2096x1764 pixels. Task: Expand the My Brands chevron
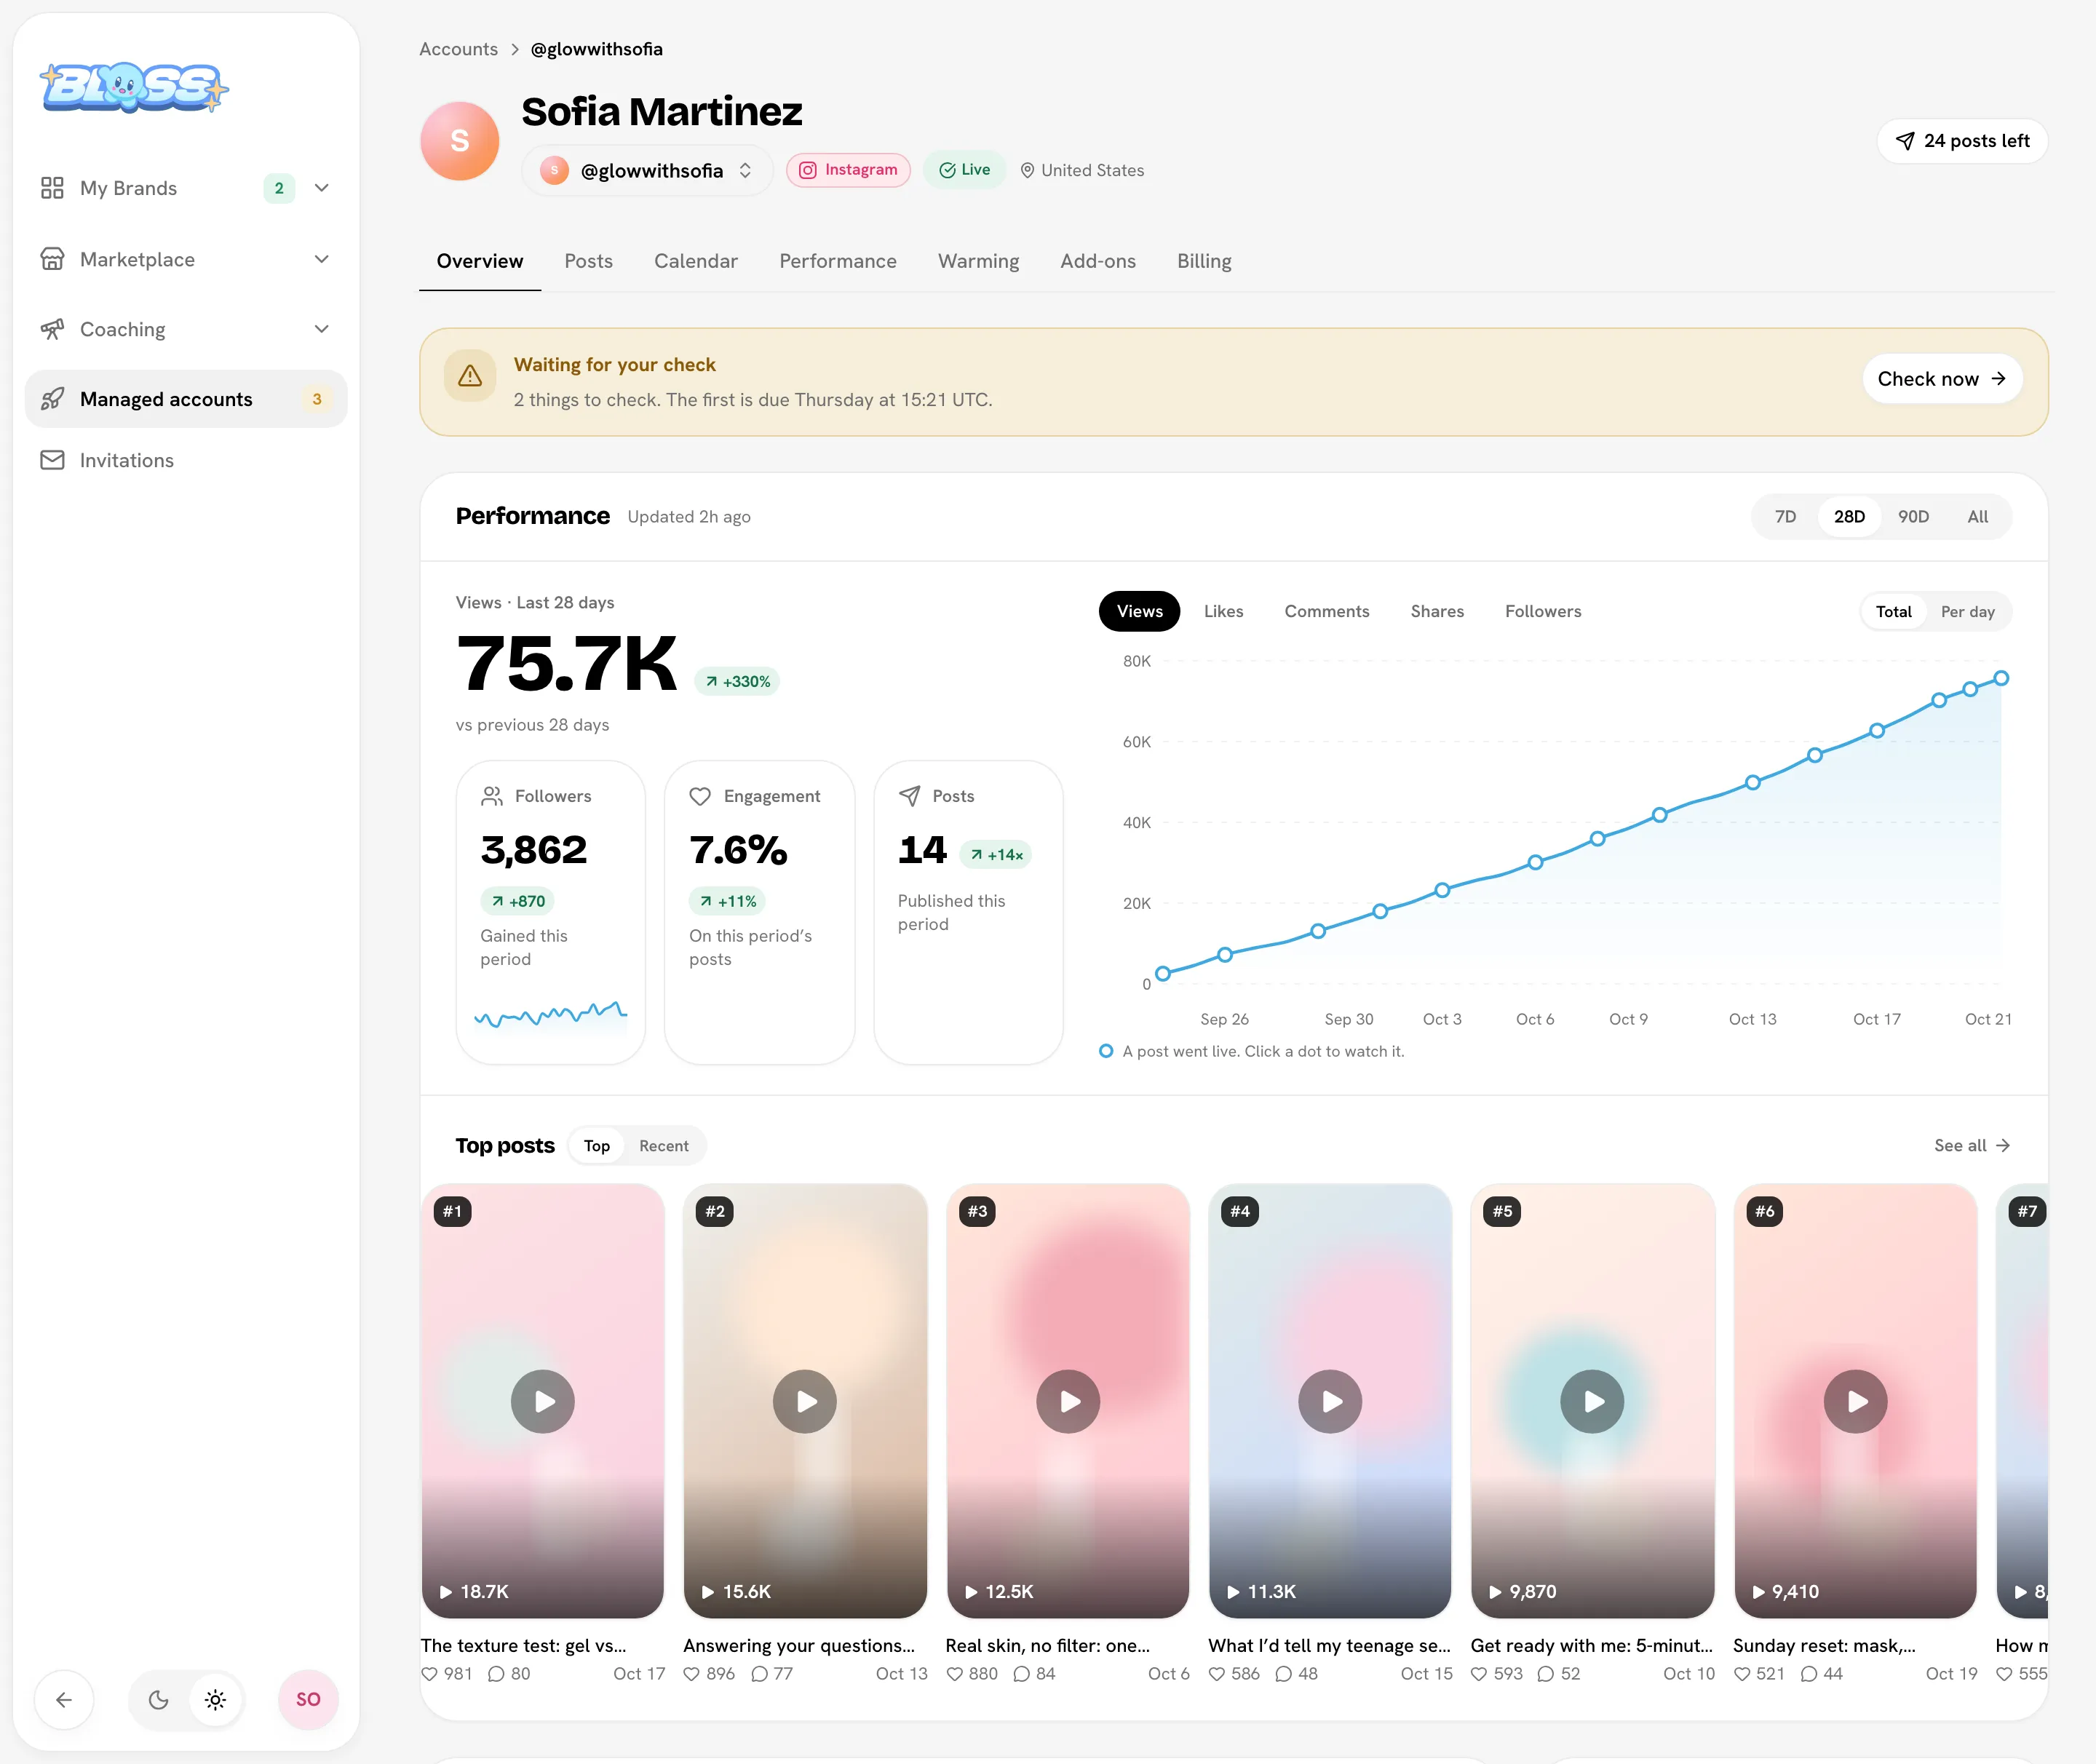pyautogui.click(x=322, y=188)
